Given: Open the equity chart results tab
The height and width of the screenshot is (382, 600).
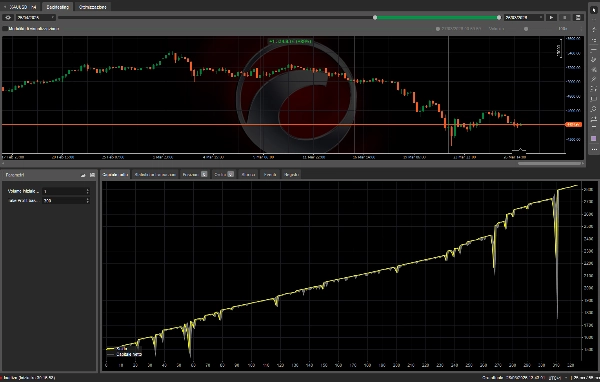Looking at the screenshot, I should [x=115, y=175].
